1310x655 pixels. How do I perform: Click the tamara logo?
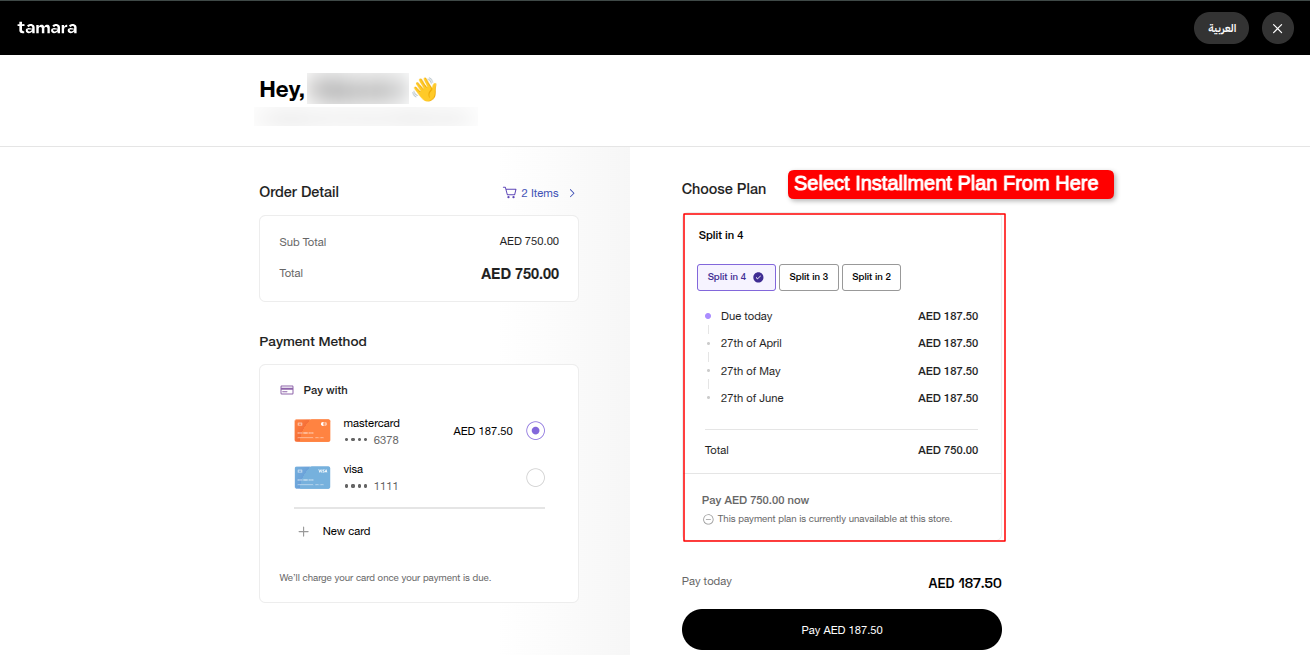47,28
